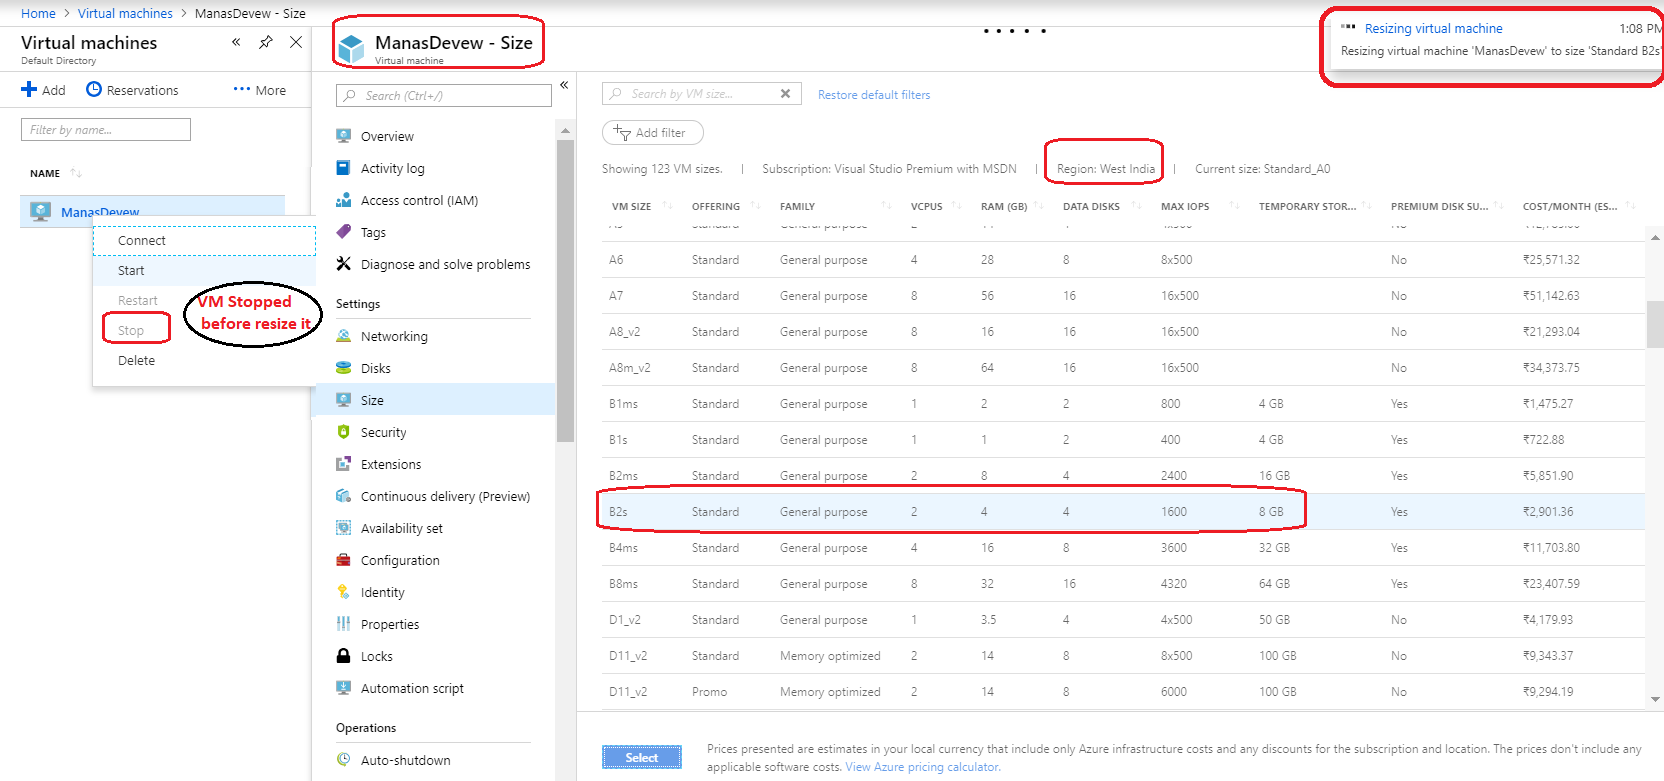Open Tags in resource menu
1664x781 pixels.
point(372,232)
